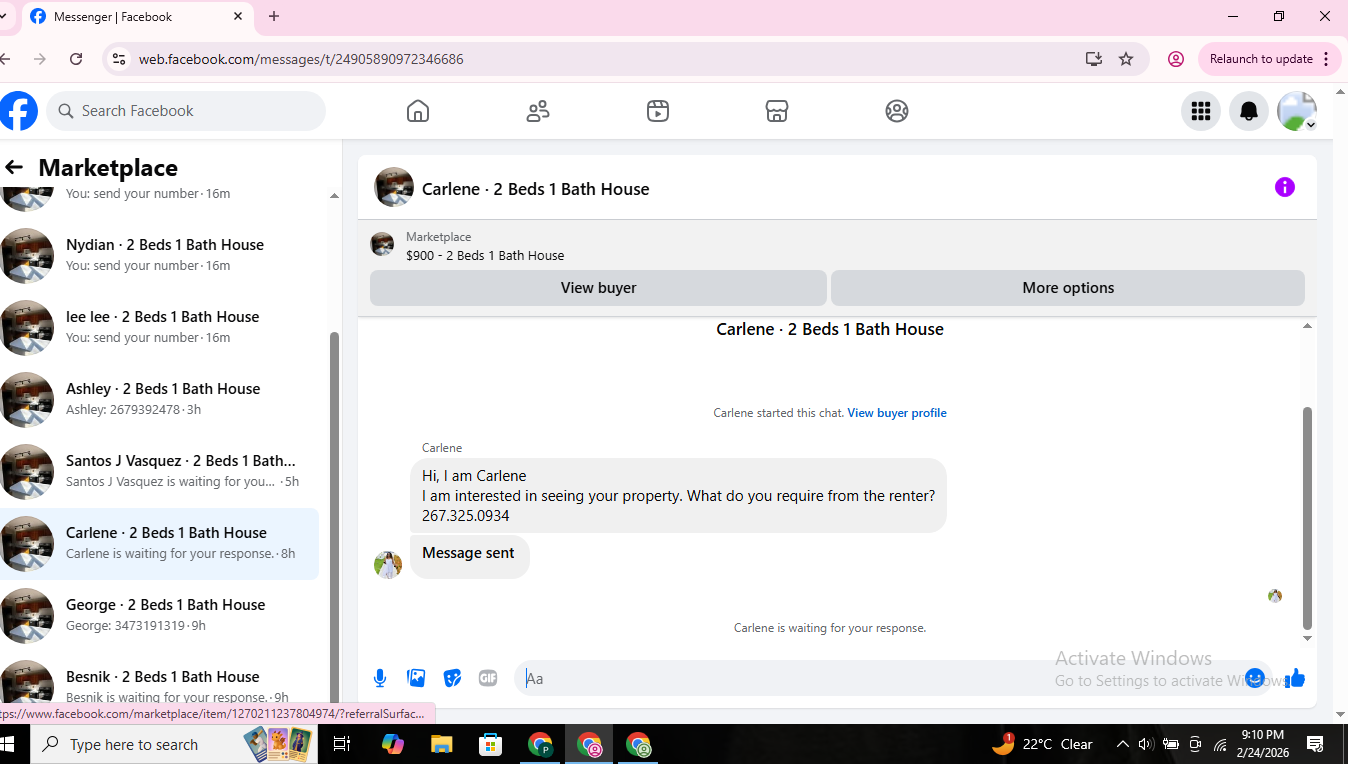Attach a photo with the image icon
This screenshot has height=764, width=1348.
[x=416, y=678]
